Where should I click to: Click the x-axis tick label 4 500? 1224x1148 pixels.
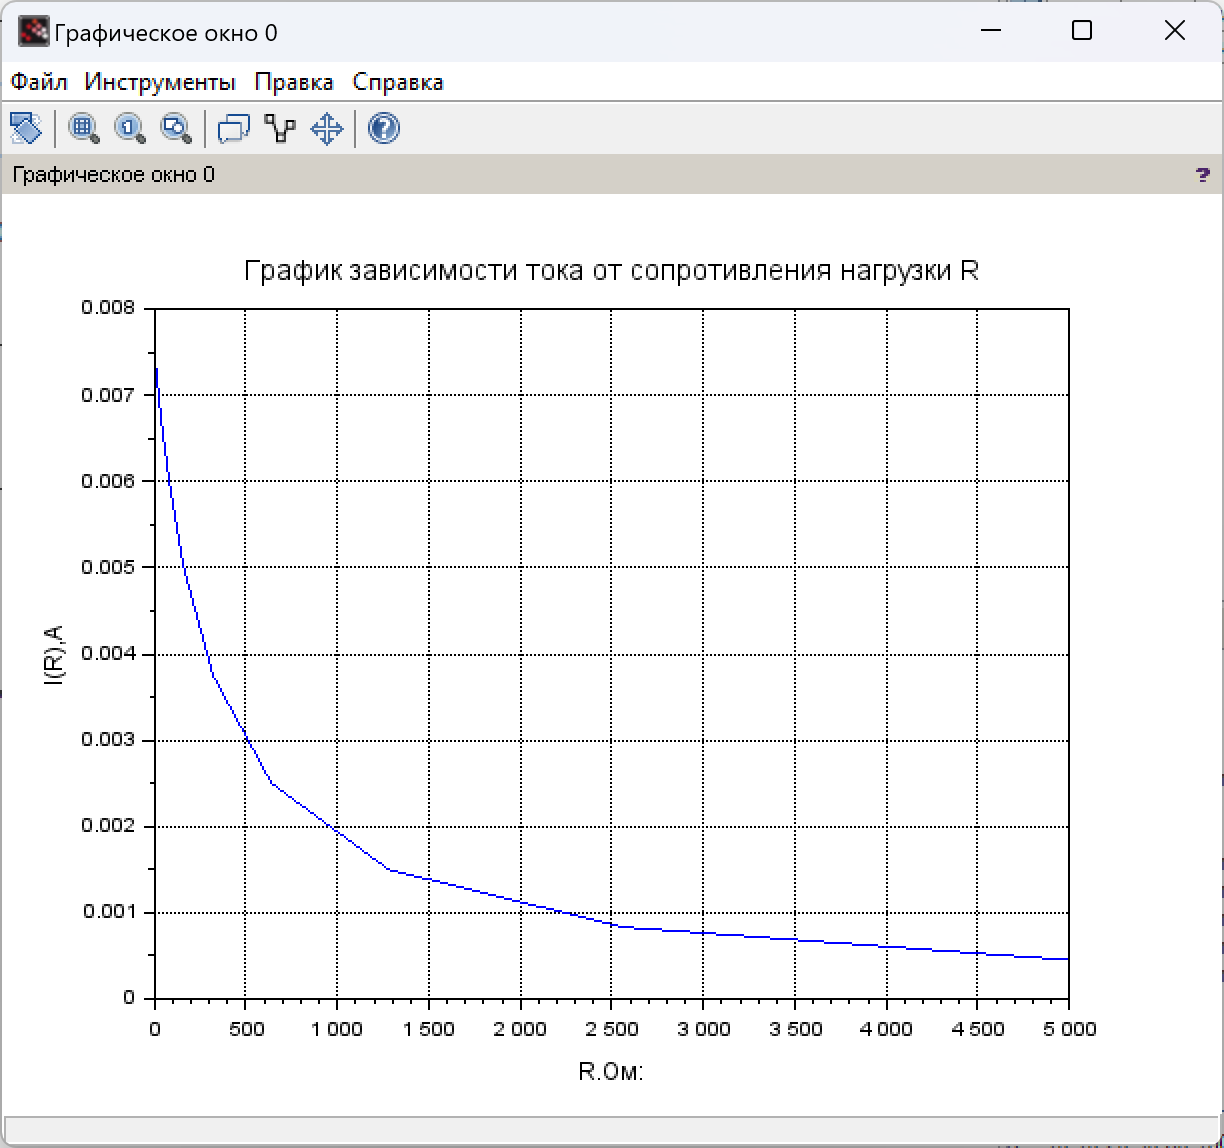[977, 1030]
